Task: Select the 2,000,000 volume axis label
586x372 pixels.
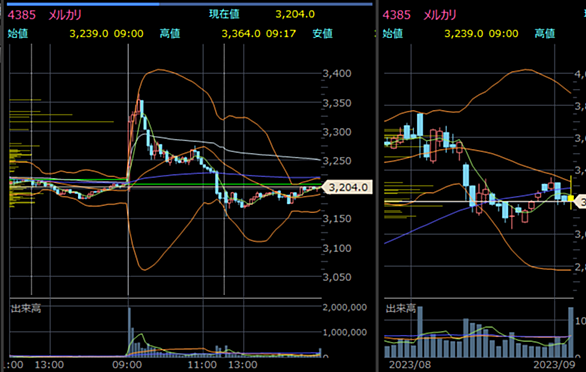Action: click(x=345, y=307)
